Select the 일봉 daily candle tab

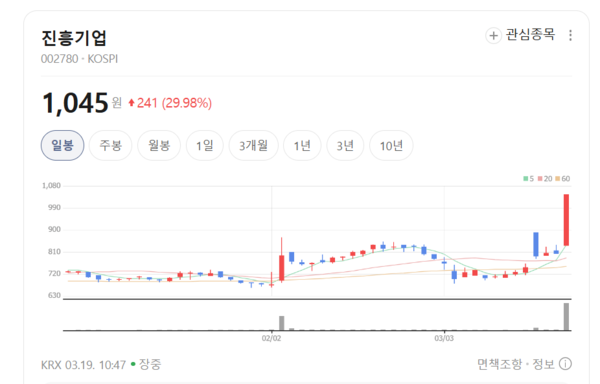pos(62,145)
